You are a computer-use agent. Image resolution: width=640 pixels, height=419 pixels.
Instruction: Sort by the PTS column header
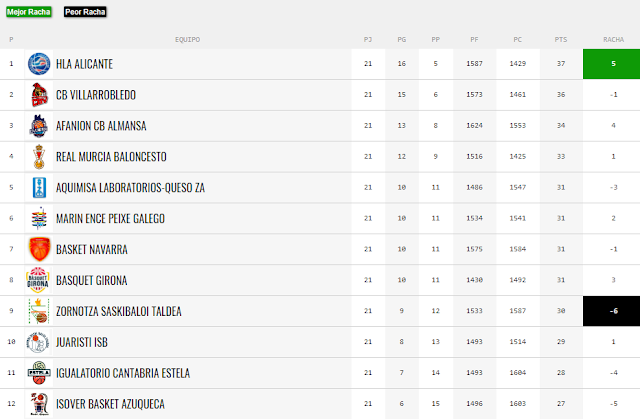tap(561, 40)
